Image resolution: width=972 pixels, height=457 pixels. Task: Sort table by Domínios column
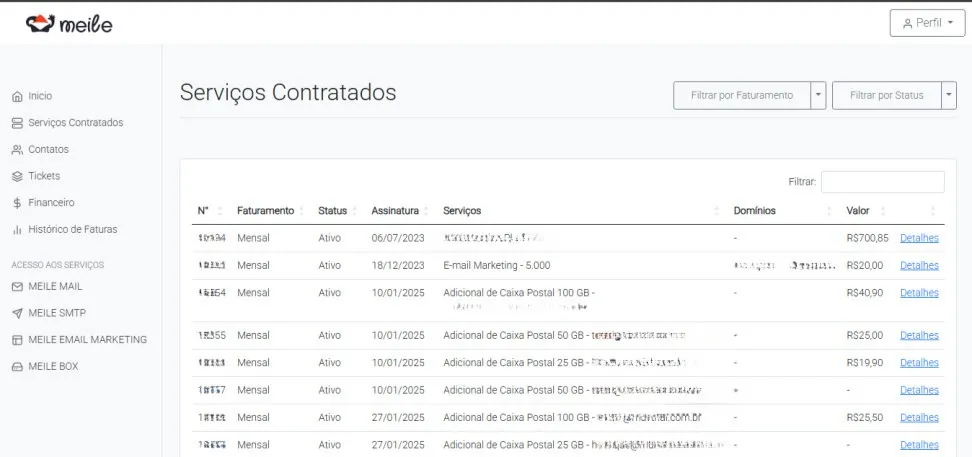pyautogui.click(x=782, y=211)
